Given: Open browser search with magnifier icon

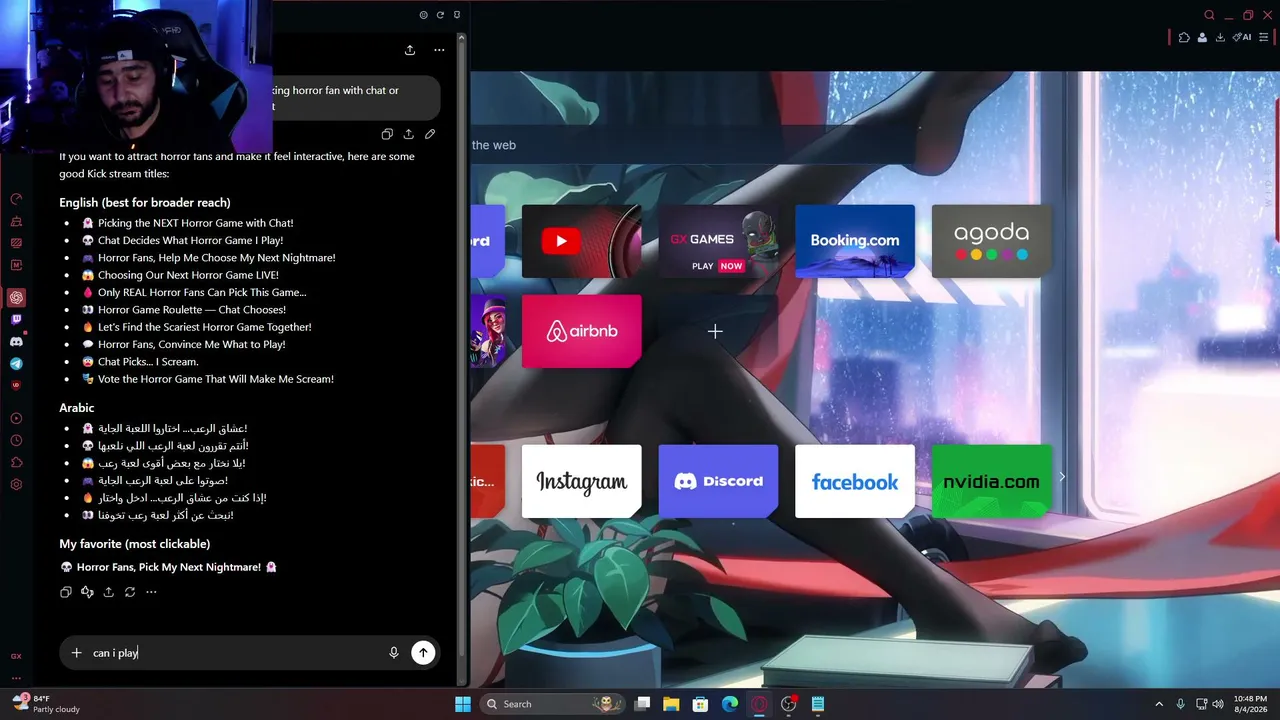Looking at the screenshot, I should tap(1209, 15).
